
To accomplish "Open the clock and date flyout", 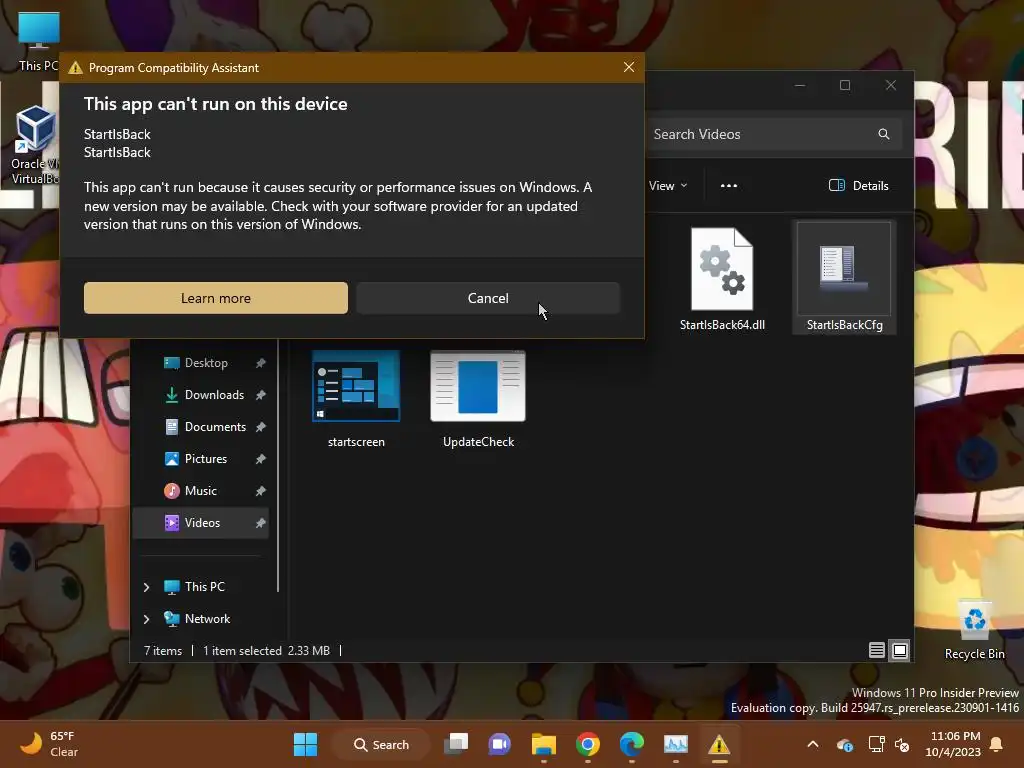I will [x=953, y=744].
